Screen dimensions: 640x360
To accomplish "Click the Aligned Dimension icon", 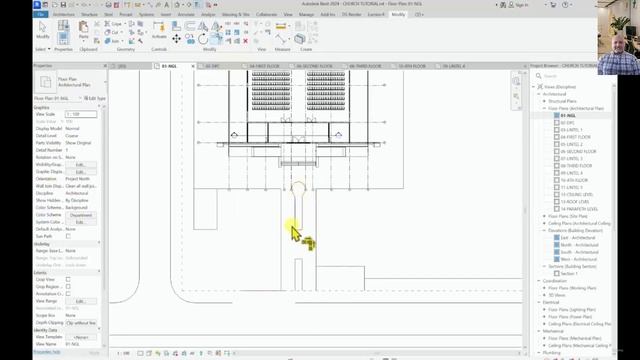I will (x=281, y=39).
